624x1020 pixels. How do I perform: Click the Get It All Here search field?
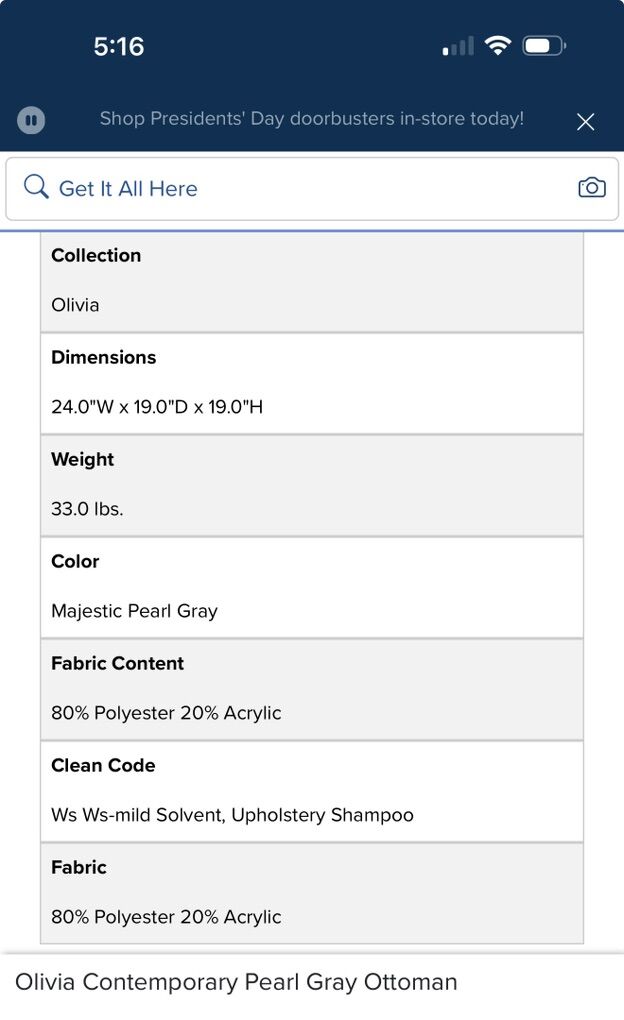[300, 188]
